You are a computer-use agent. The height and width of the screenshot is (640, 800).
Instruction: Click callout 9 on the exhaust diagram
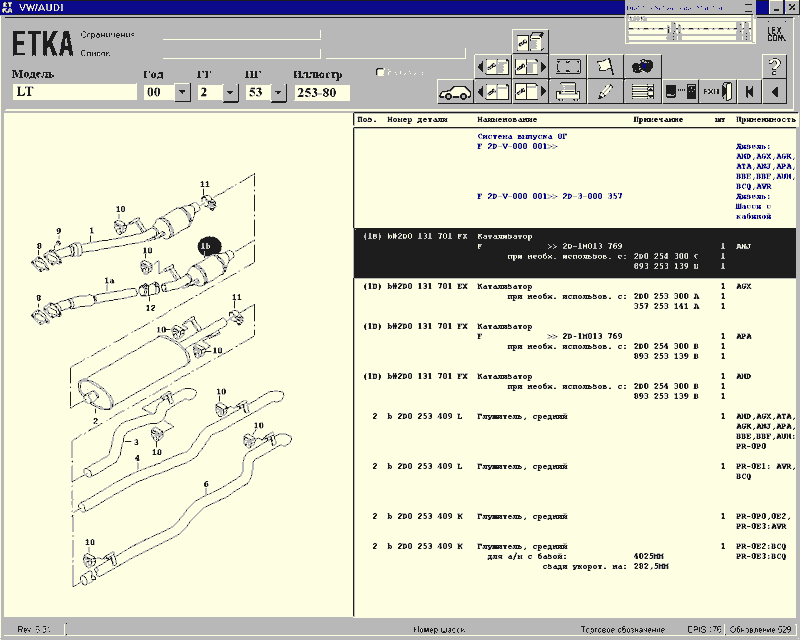tap(59, 231)
